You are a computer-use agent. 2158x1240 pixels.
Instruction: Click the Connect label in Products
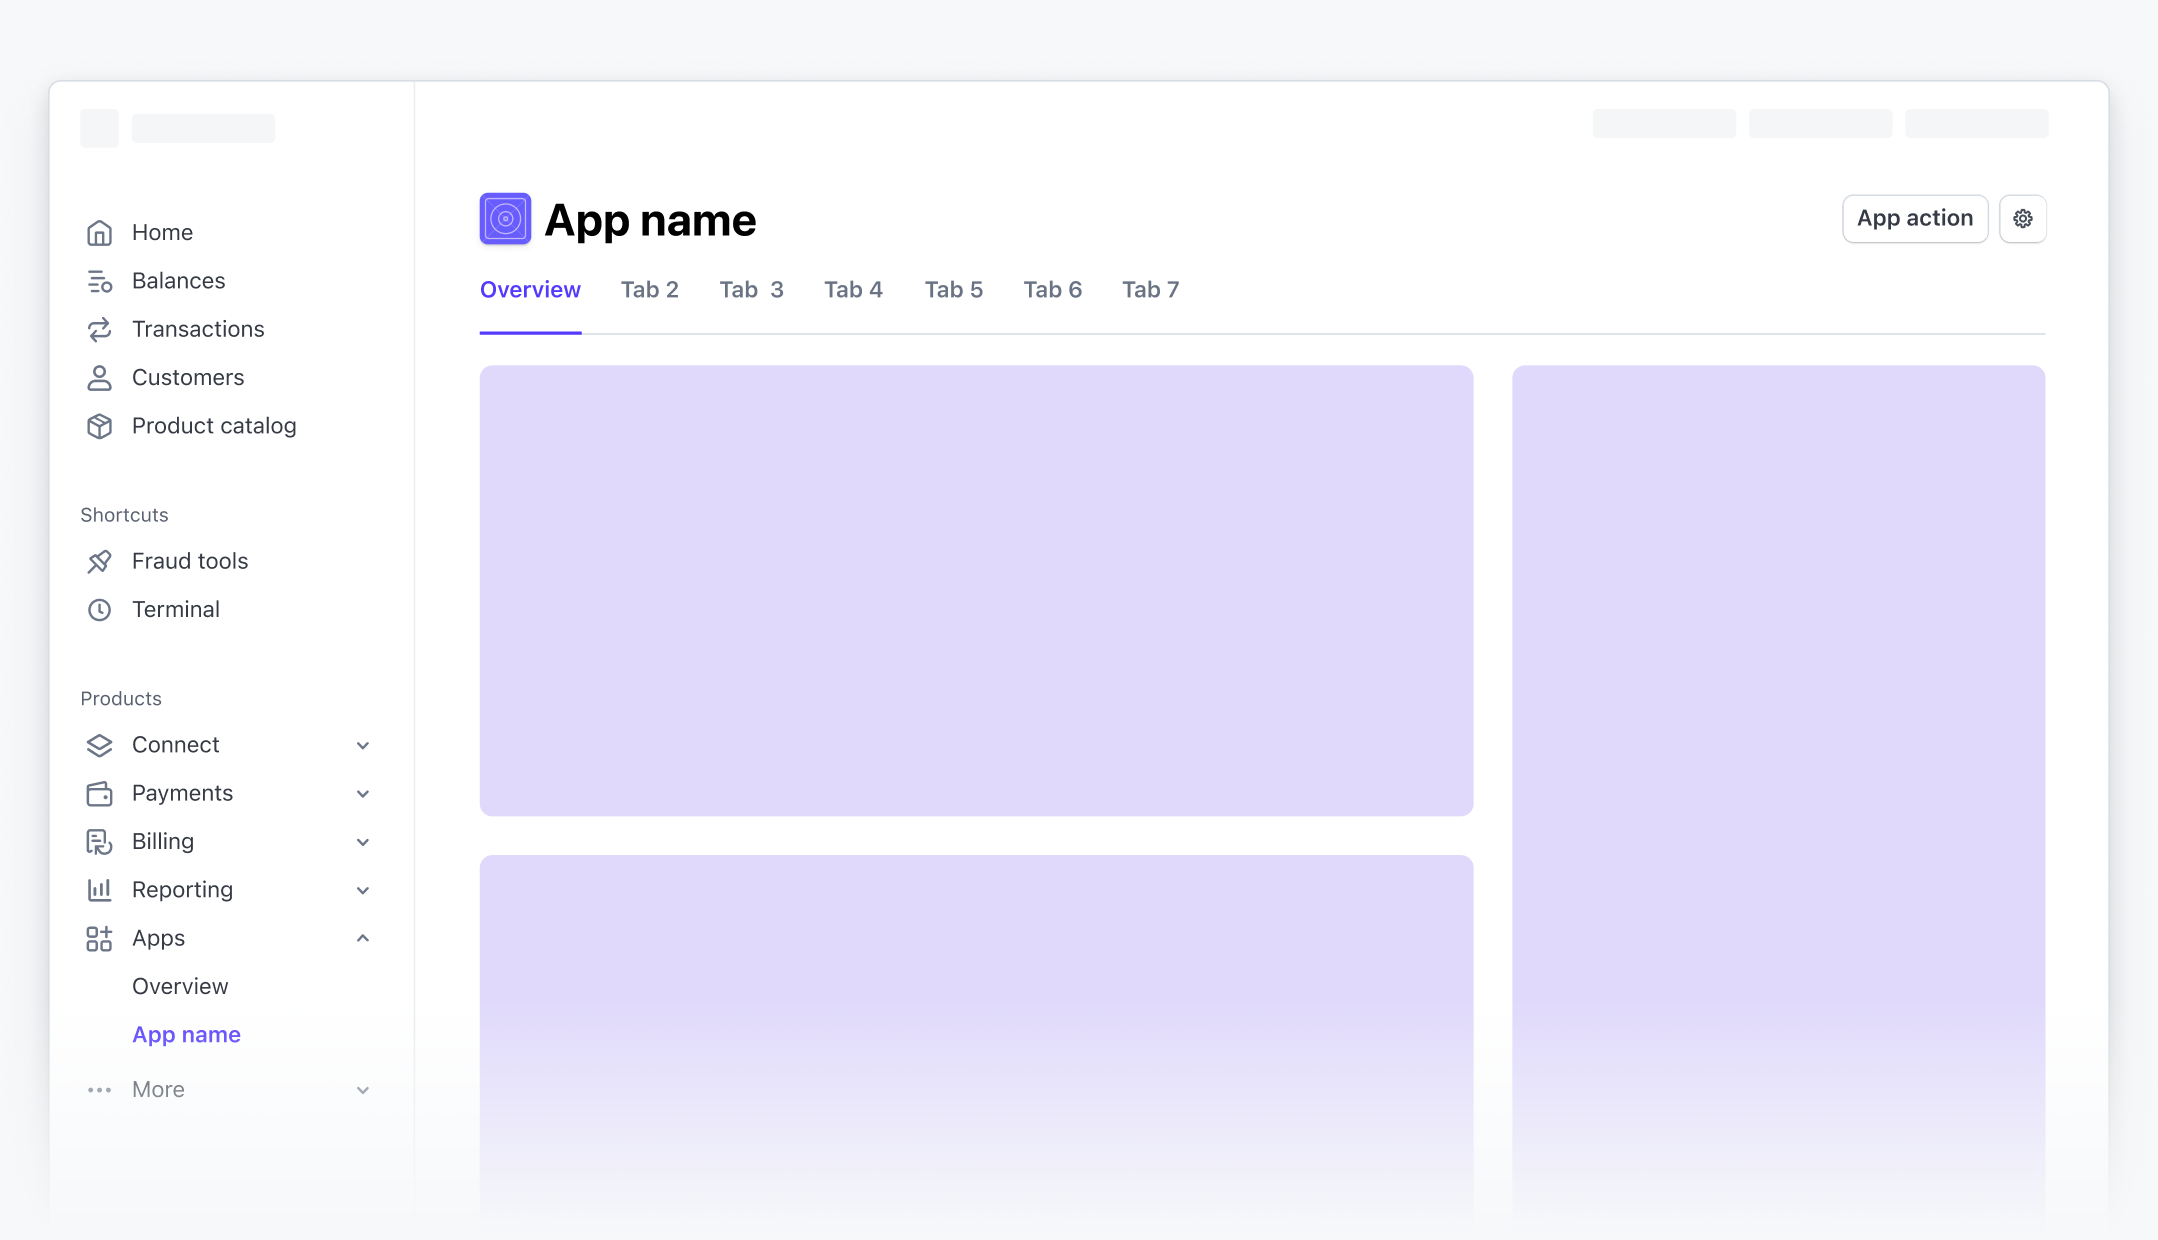[176, 745]
